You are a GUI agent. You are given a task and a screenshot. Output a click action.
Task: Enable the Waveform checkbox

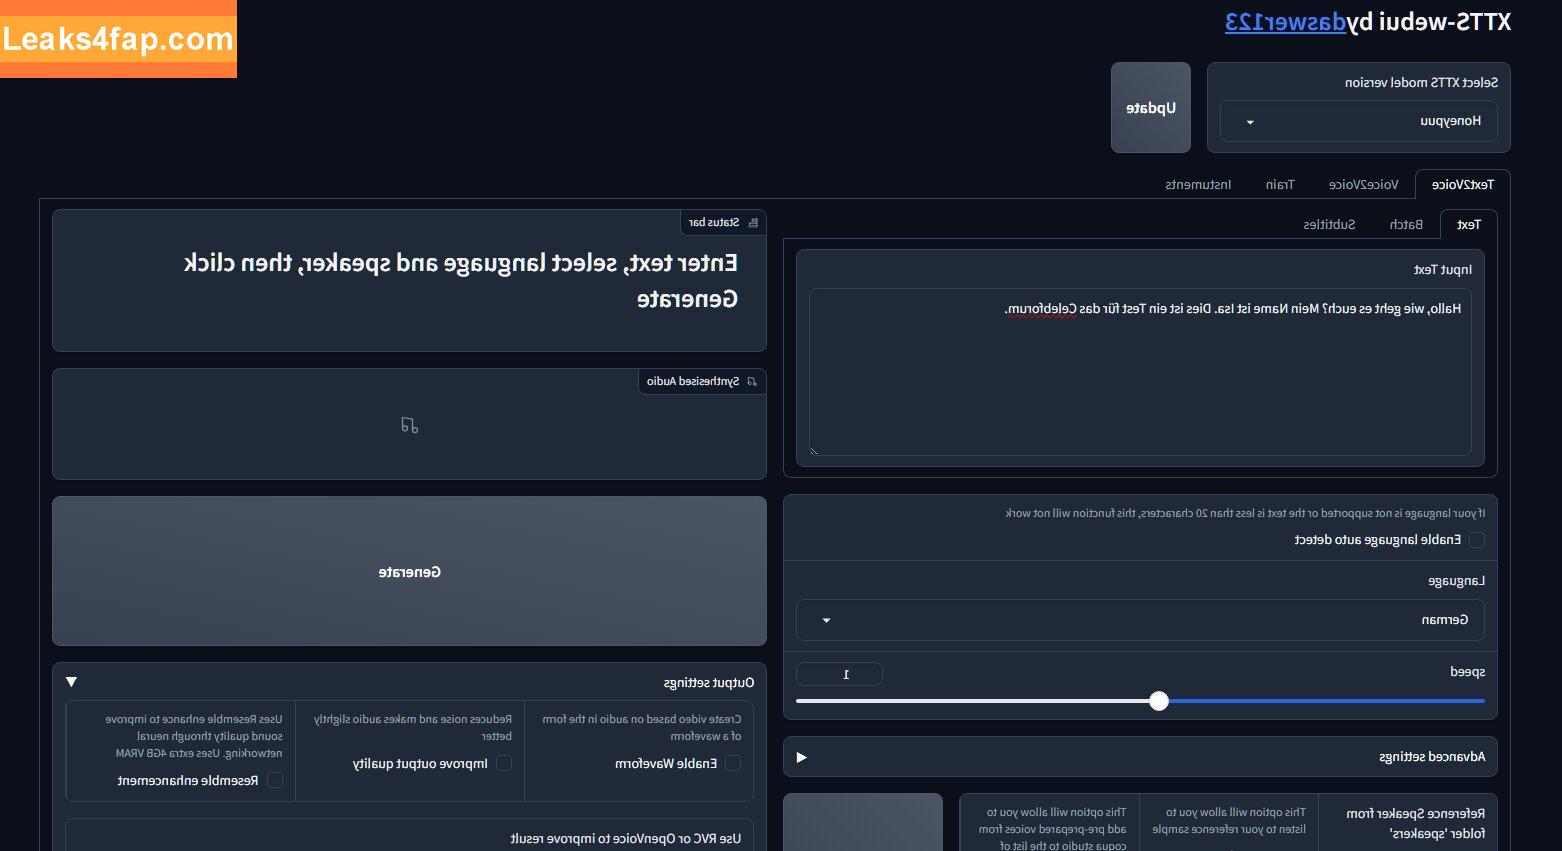tap(733, 763)
